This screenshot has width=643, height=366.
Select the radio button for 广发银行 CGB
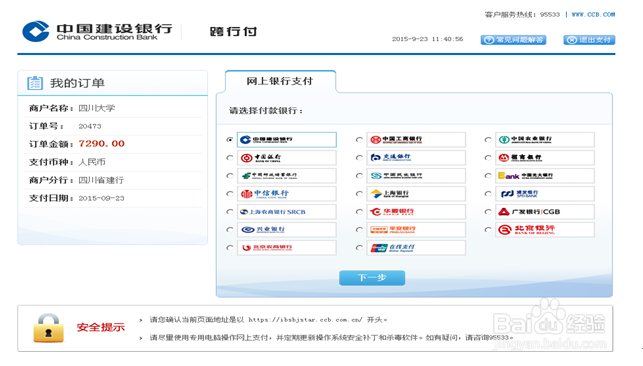tap(488, 212)
